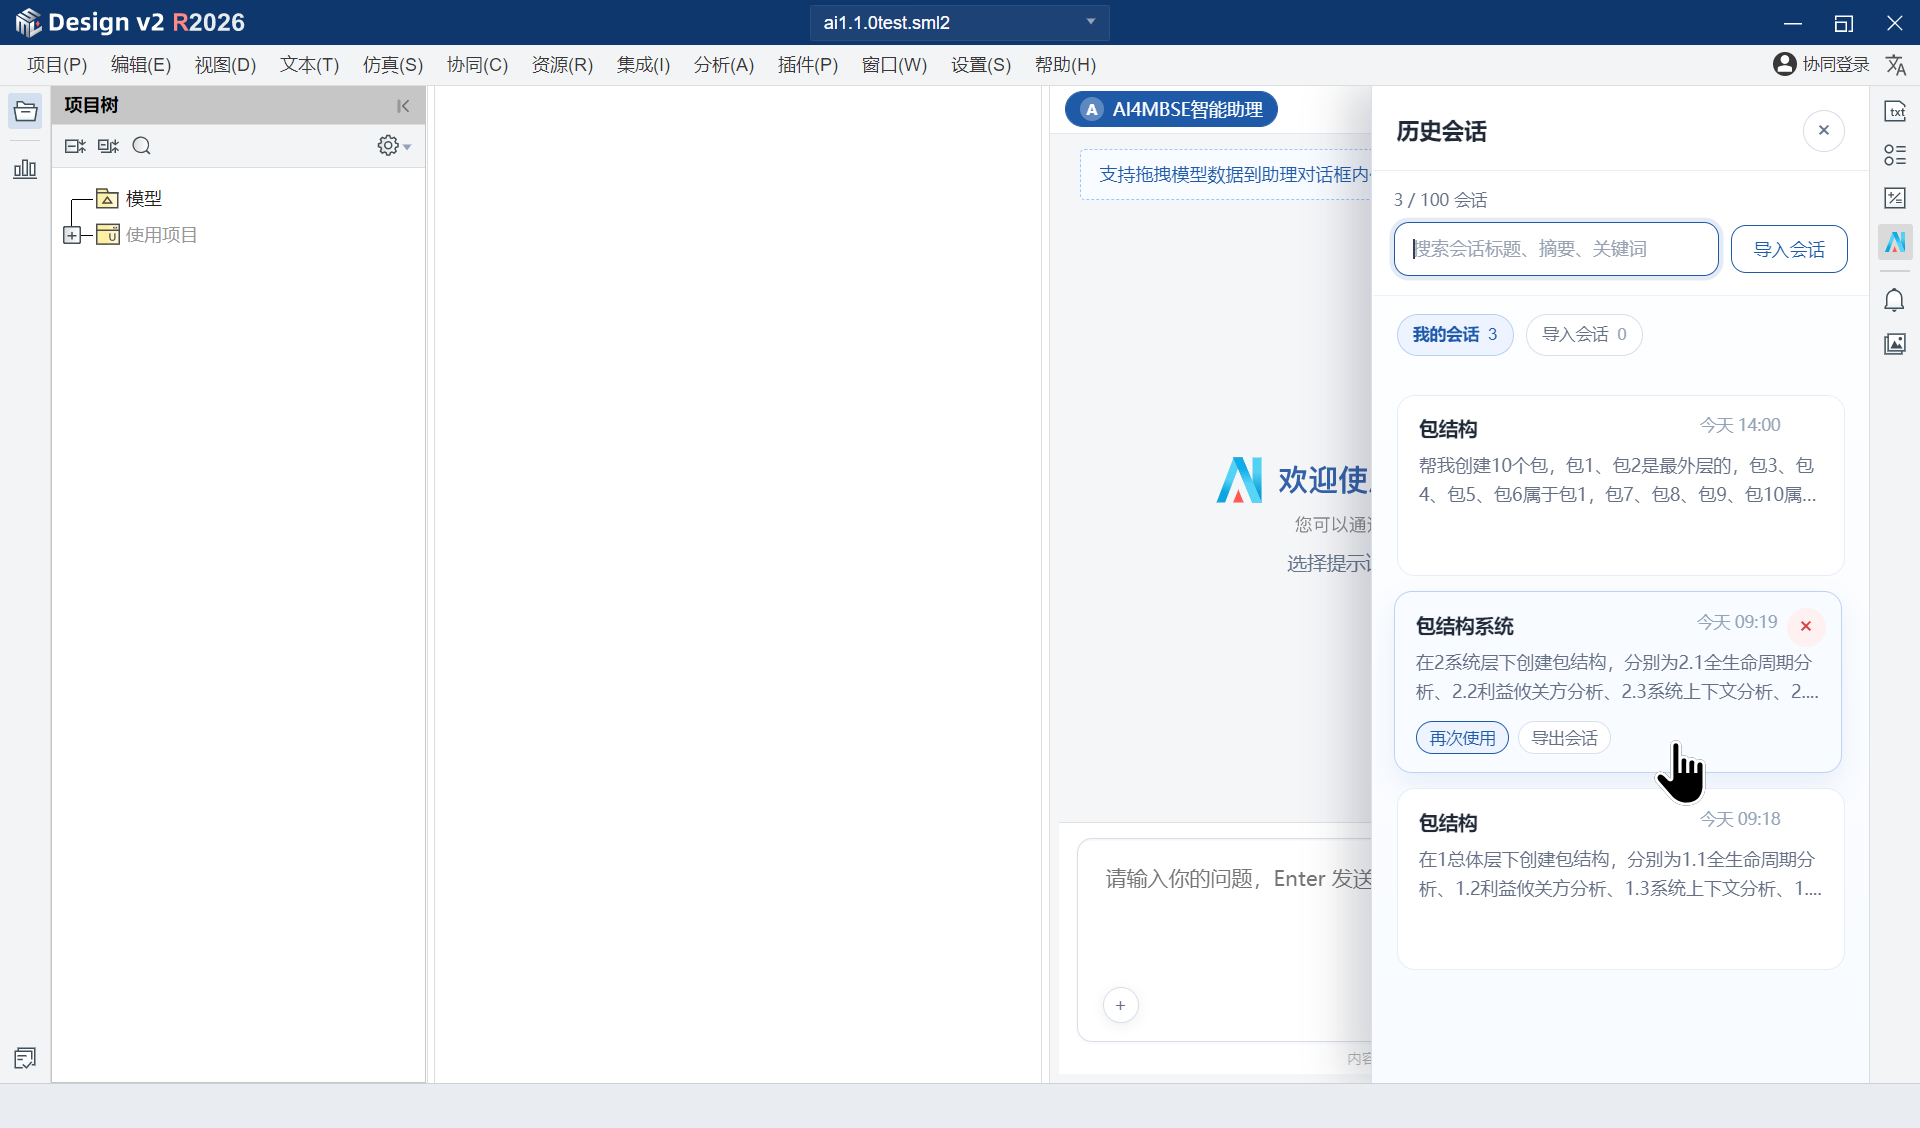Open the 插件(P) menu
The height and width of the screenshot is (1128, 1920).
(x=808, y=65)
